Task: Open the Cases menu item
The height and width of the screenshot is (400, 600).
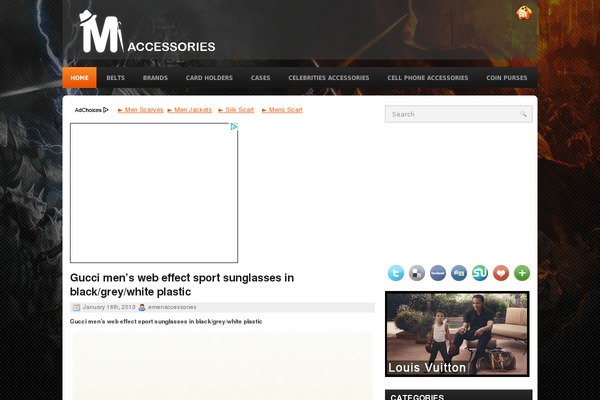Action: [261, 78]
